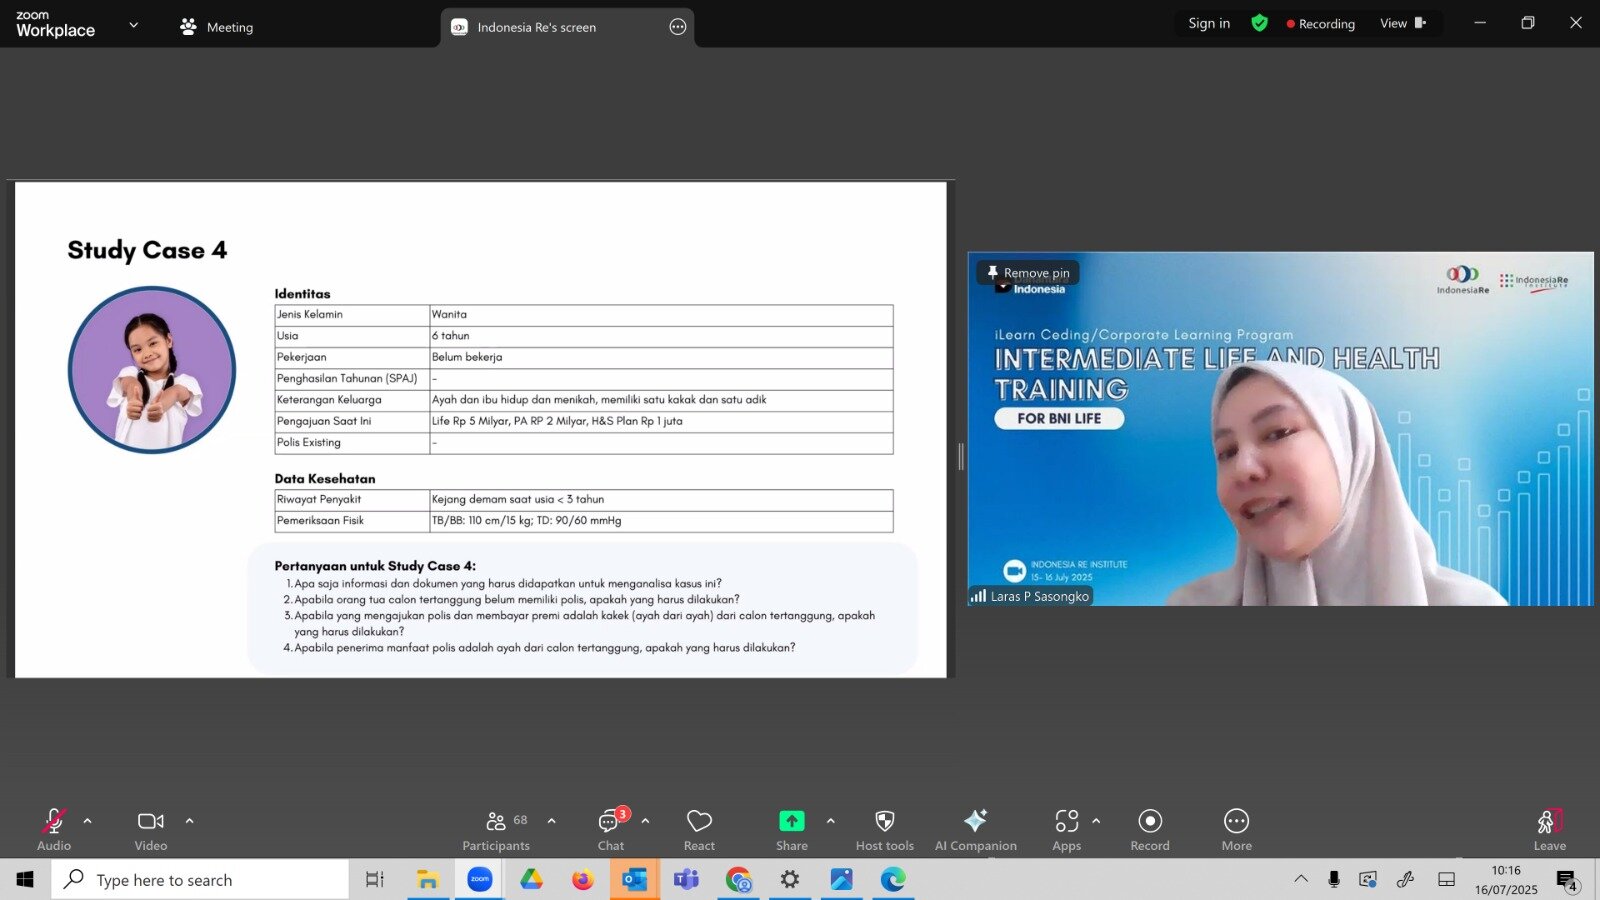Click the Leave meeting icon

click(1550, 821)
